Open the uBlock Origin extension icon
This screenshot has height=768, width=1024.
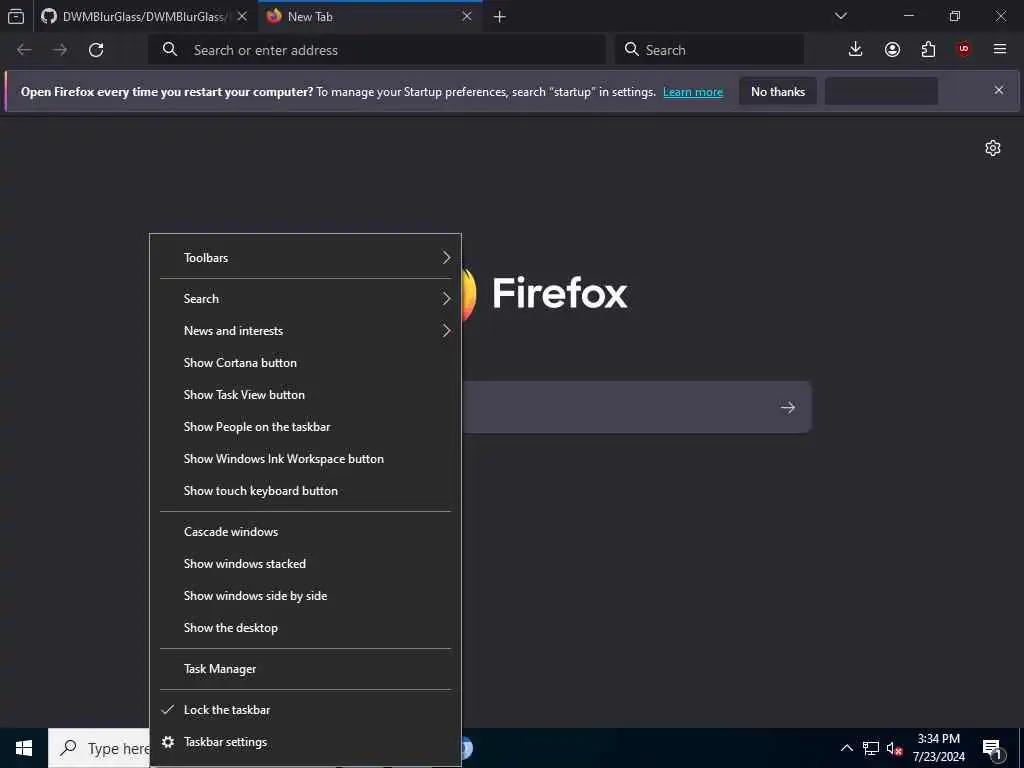(x=964, y=49)
